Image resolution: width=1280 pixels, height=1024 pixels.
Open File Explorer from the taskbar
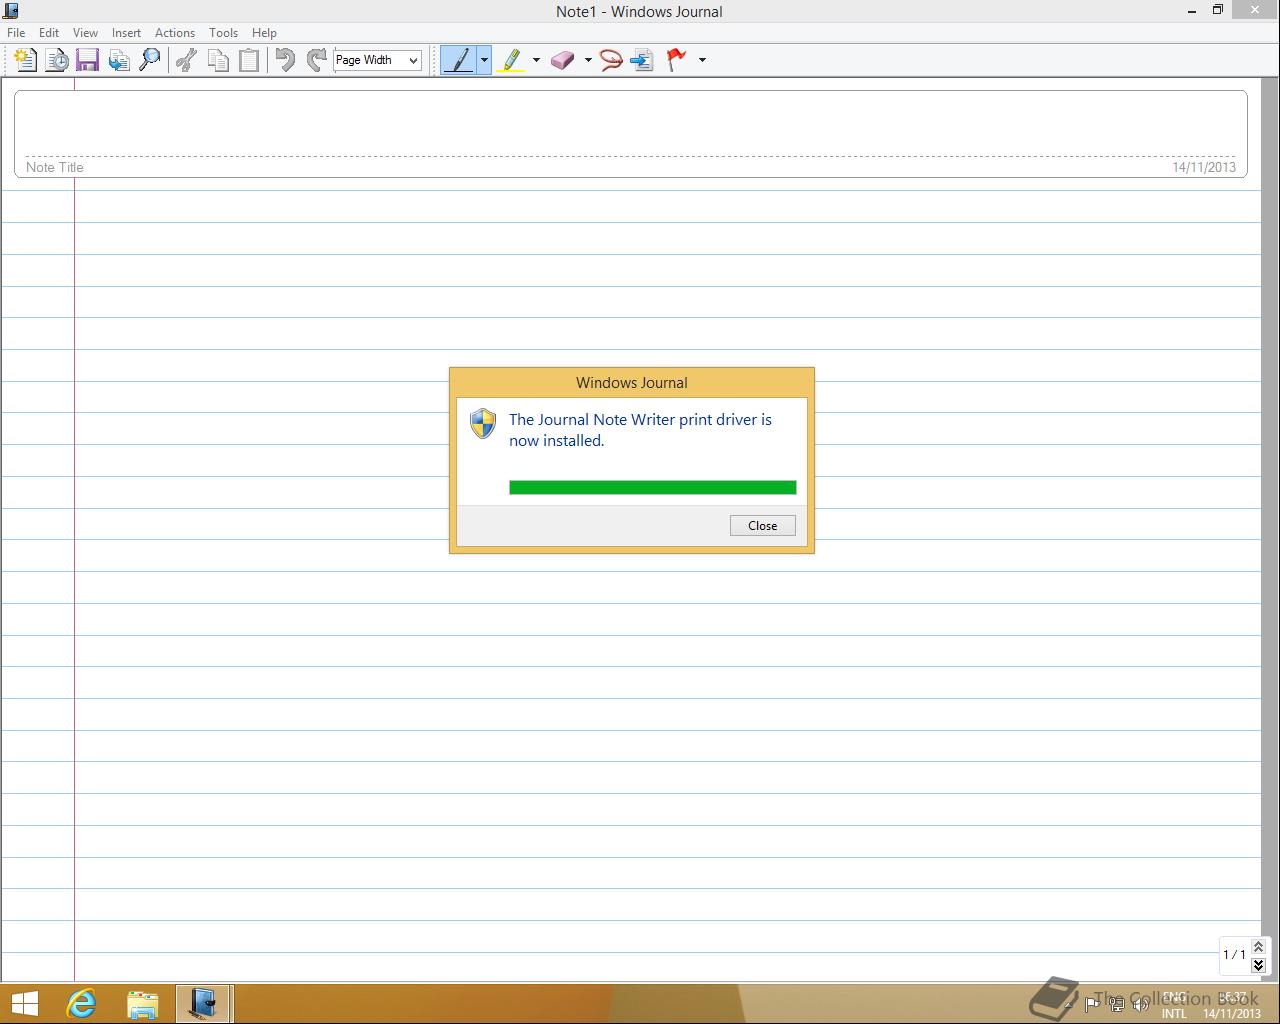[143, 1003]
